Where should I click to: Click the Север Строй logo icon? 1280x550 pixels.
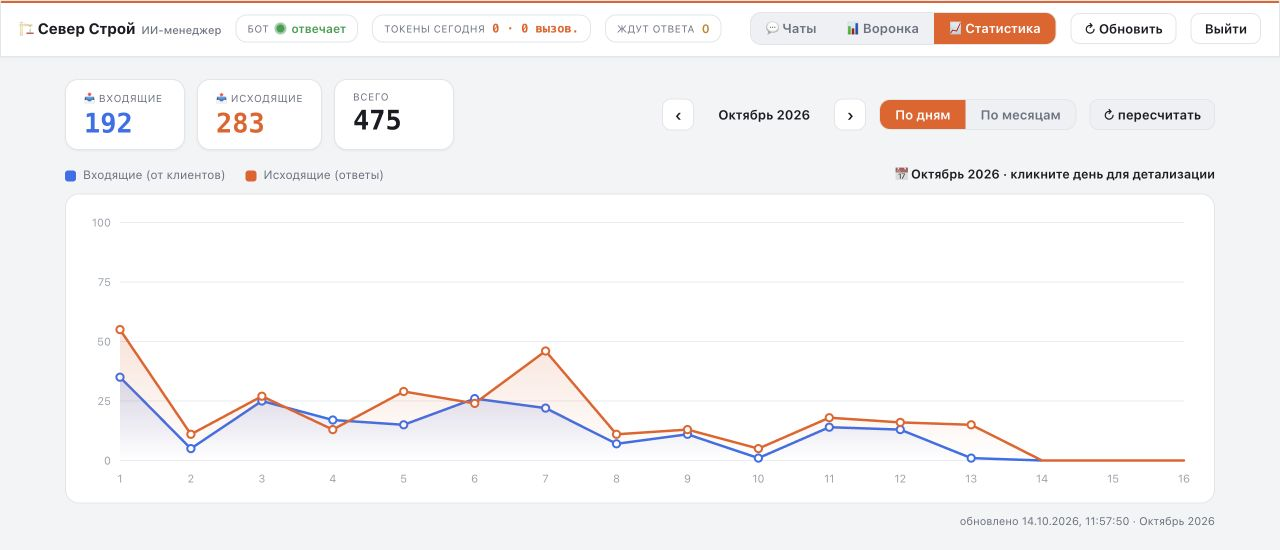pyautogui.click(x=27, y=29)
